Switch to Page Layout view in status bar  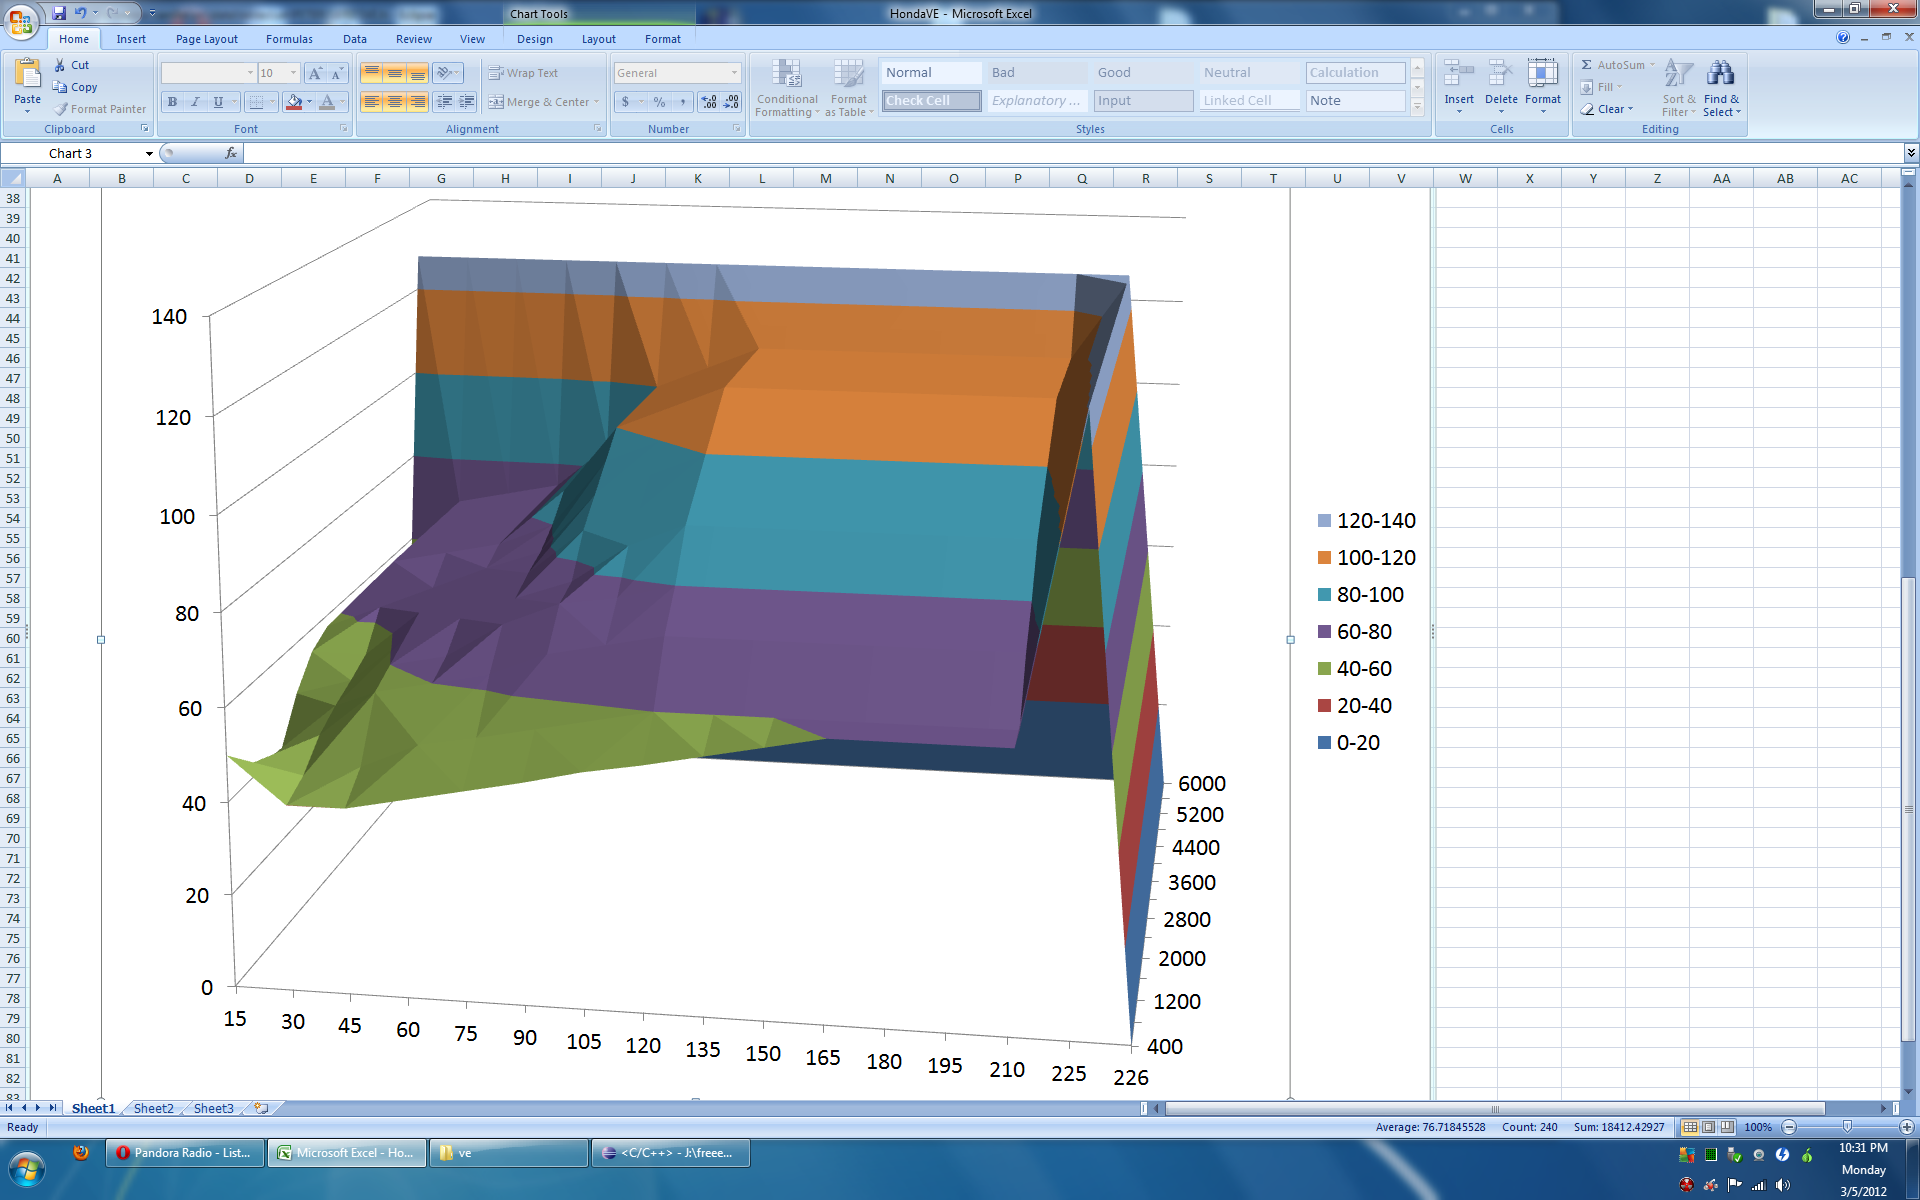click(1709, 1127)
